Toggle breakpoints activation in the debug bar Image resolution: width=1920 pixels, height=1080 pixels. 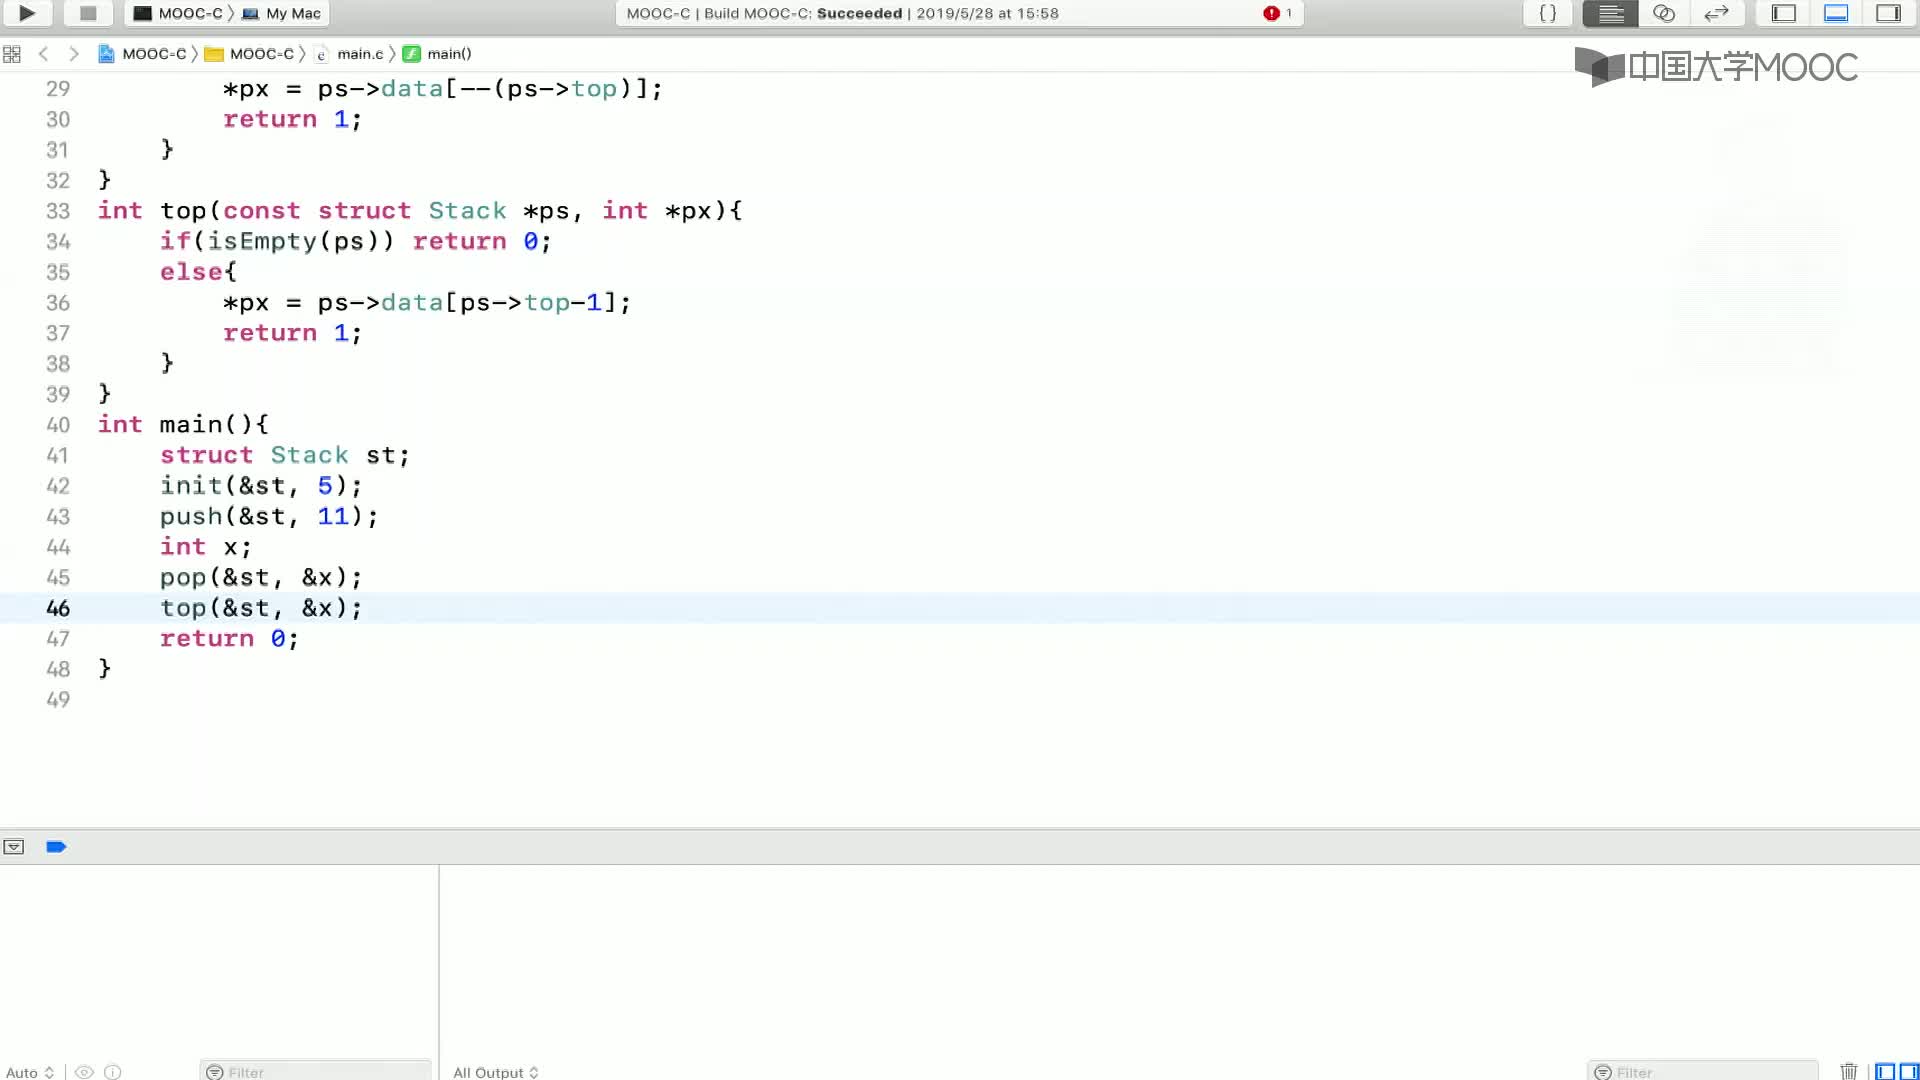coord(56,847)
